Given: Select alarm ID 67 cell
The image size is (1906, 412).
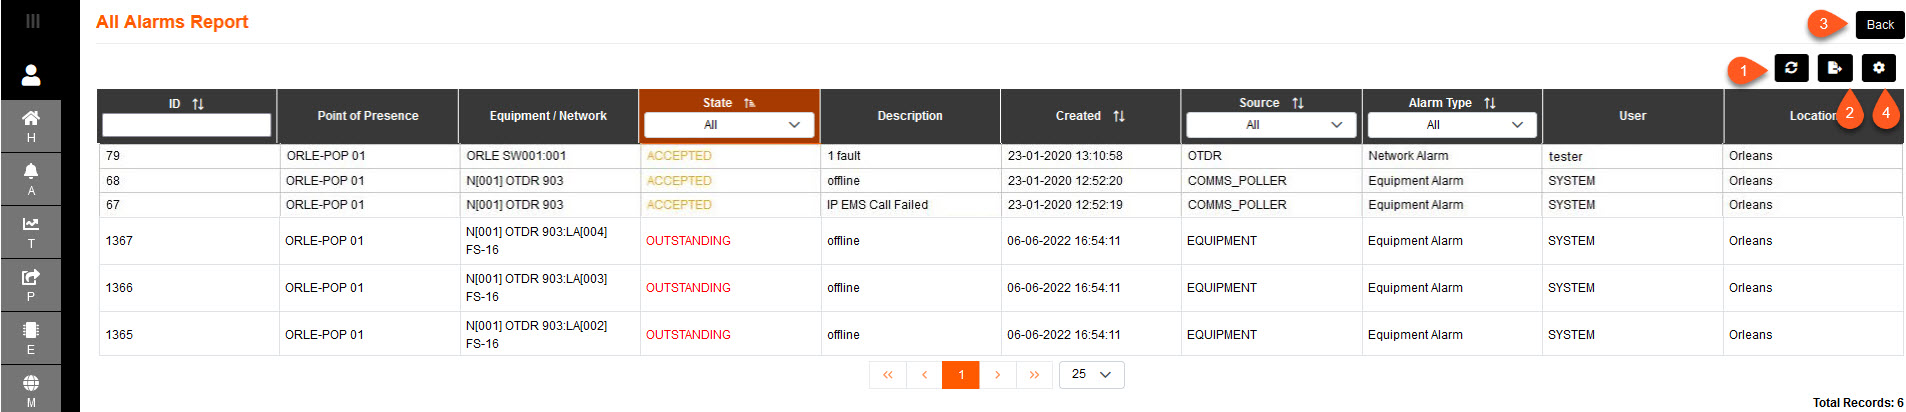Looking at the screenshot, I should [188, 205].
